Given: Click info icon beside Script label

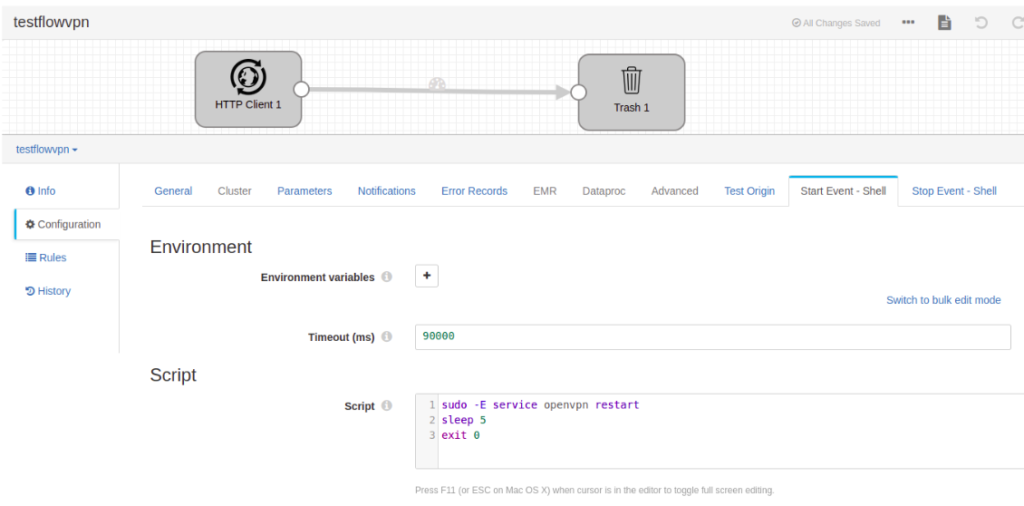Looking at the screenshot, I should pyautogui.click(x=387, y=405).
